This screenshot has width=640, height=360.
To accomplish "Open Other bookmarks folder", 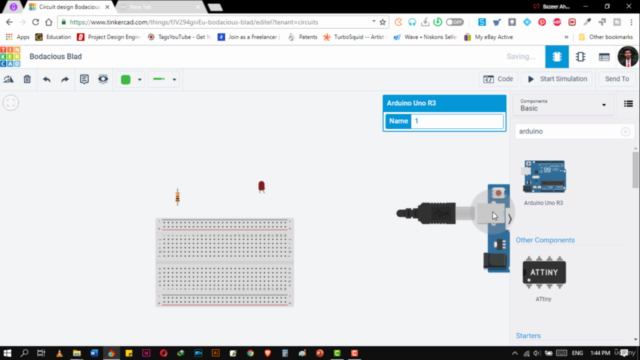I will click(x=606, y=37).
